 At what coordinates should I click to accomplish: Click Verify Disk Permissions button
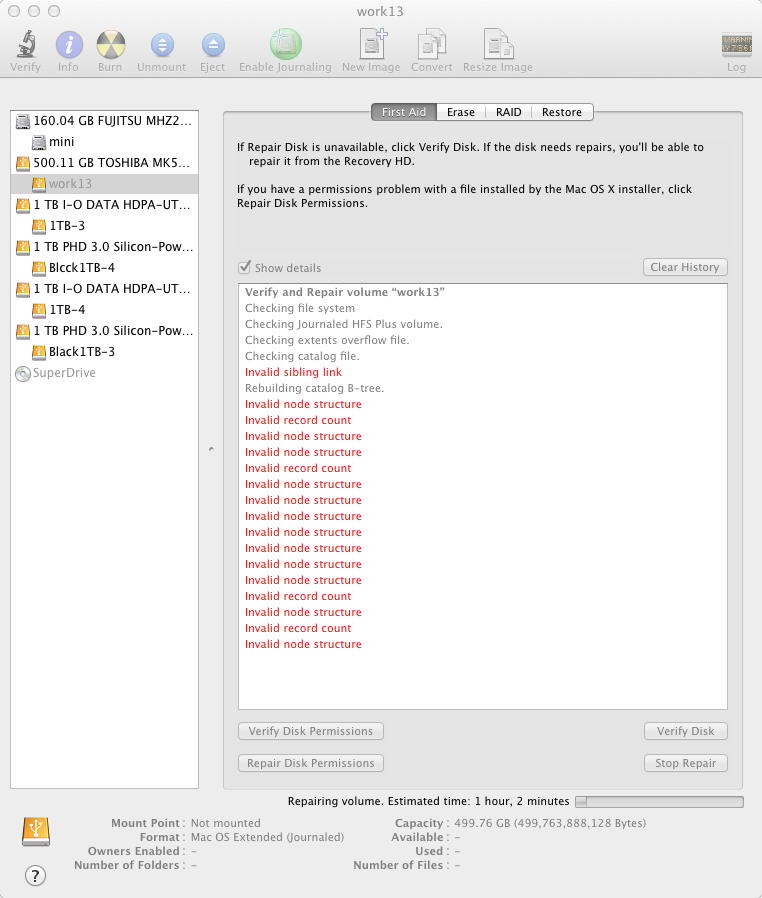click(x=310, y=731)
